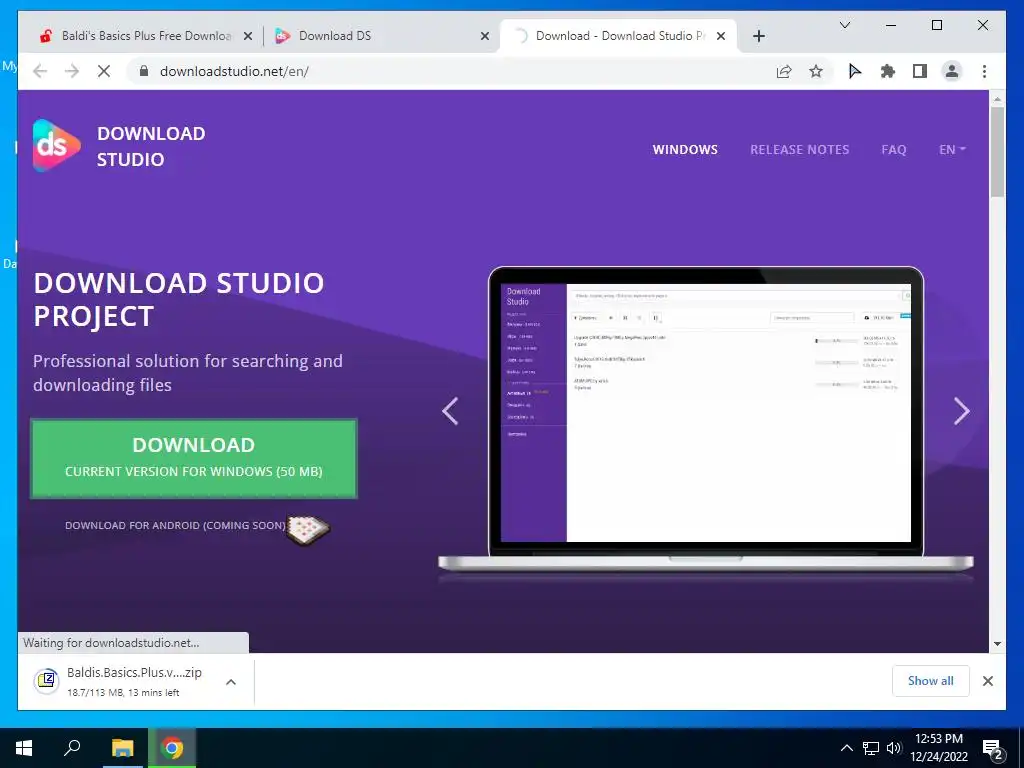Show hidden system tray icons
The height and width of the screenshot is (768, 1024).
coord(846,748)
